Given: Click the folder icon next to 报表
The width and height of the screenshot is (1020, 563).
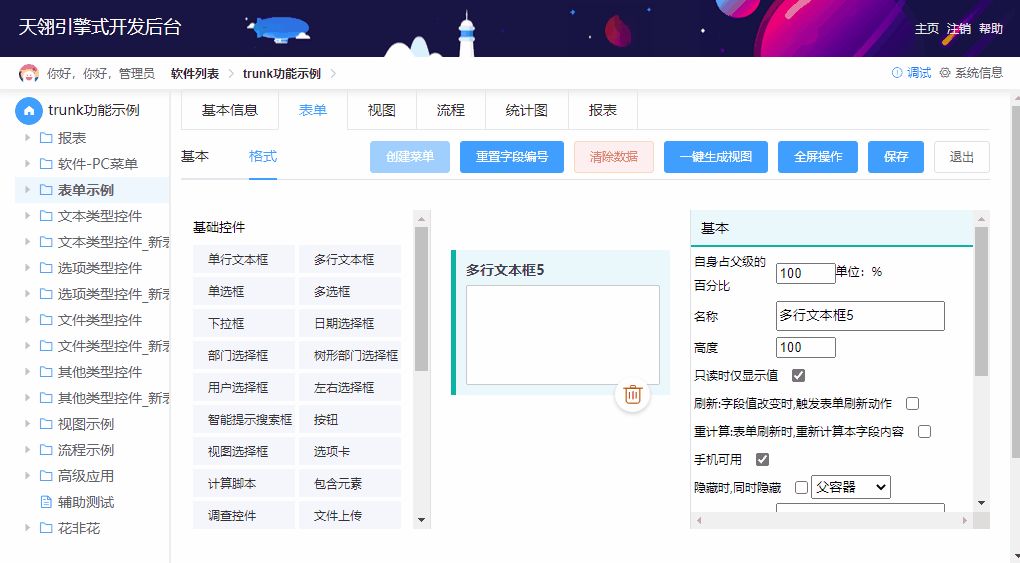Looking at the screenshot, I should click(45, 138).
